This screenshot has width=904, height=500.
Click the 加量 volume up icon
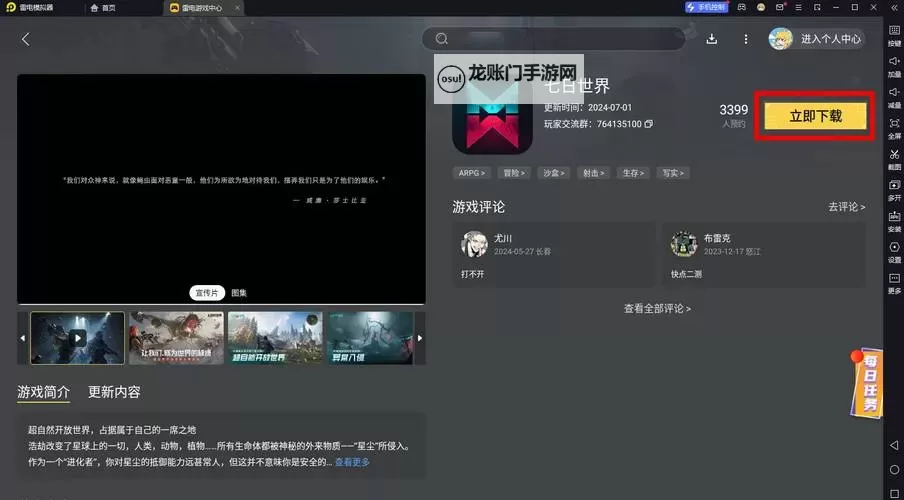point(894,66)
